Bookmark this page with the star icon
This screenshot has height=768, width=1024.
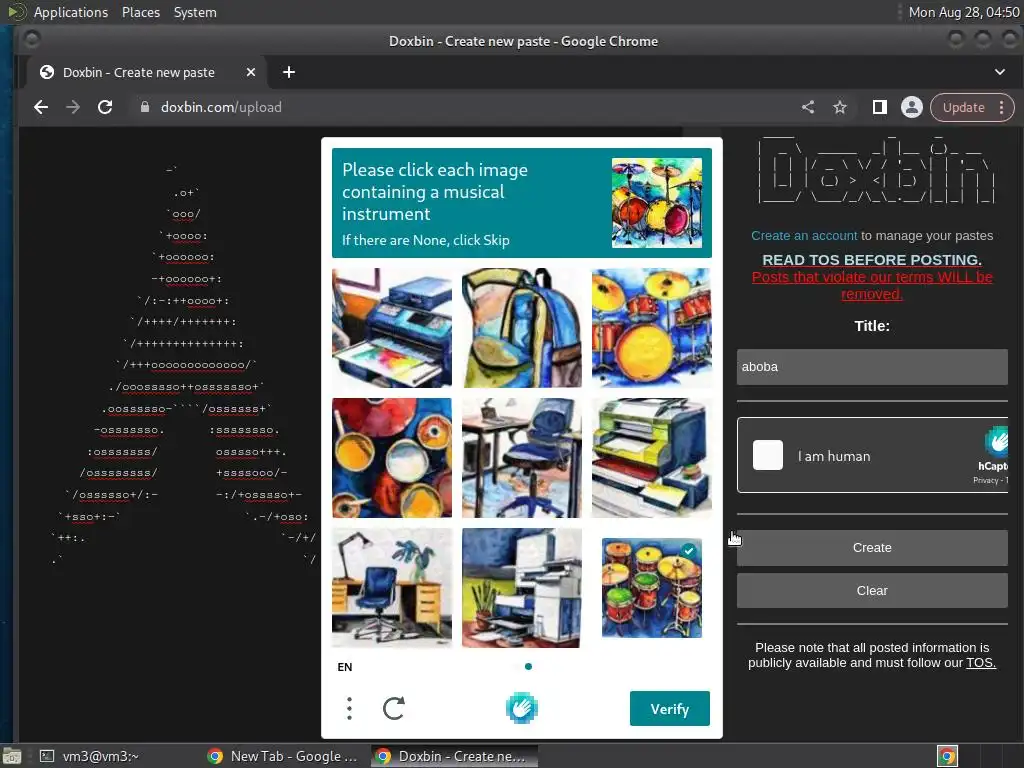point(840,107)
